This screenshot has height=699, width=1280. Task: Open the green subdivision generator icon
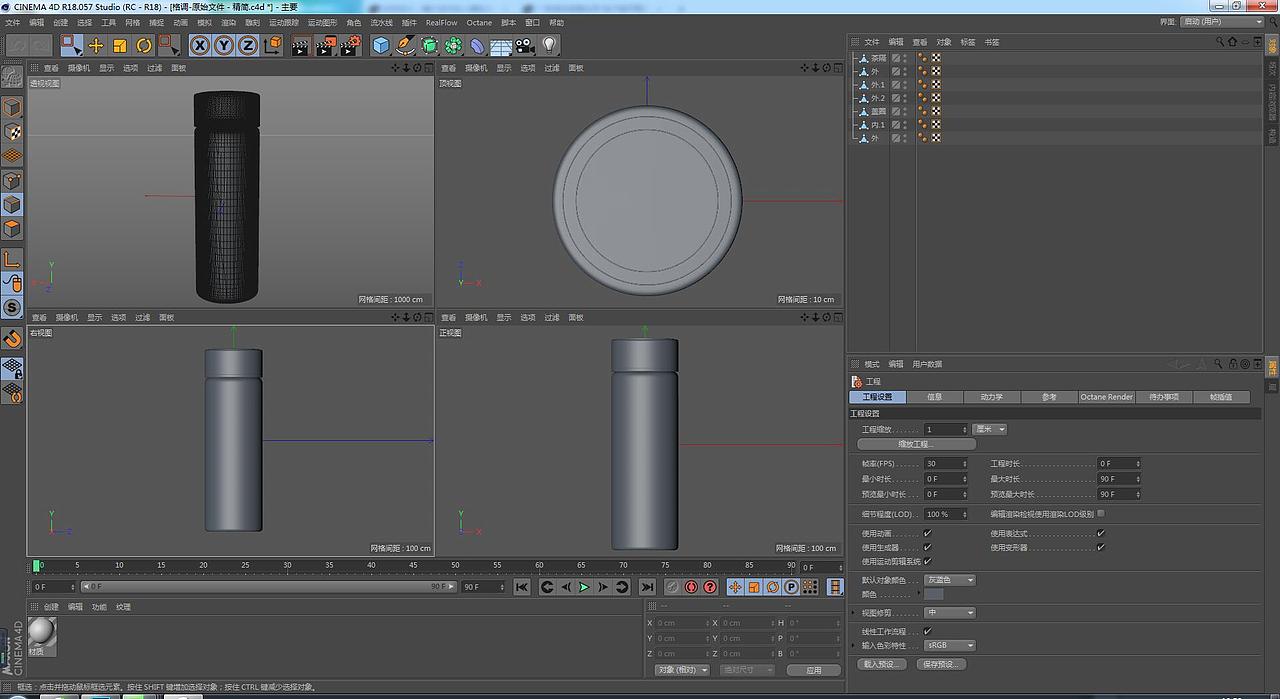click(x=429, y=45)
